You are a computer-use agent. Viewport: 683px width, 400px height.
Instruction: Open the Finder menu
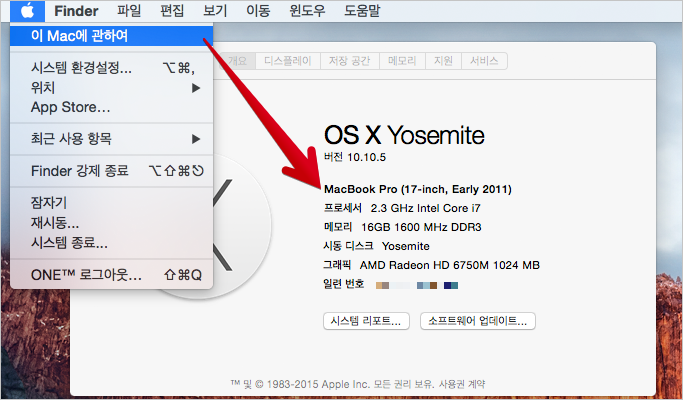76,11
